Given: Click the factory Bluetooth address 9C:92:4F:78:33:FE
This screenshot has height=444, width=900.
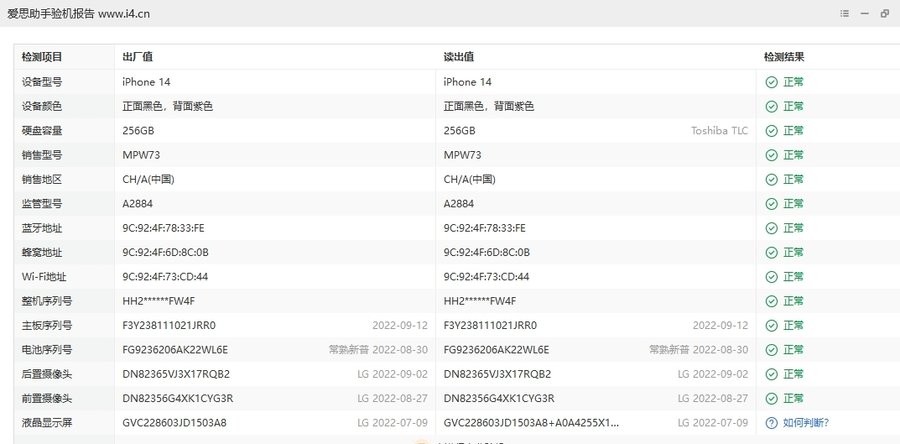Looking at the screenshot, I should click(164, 228).
